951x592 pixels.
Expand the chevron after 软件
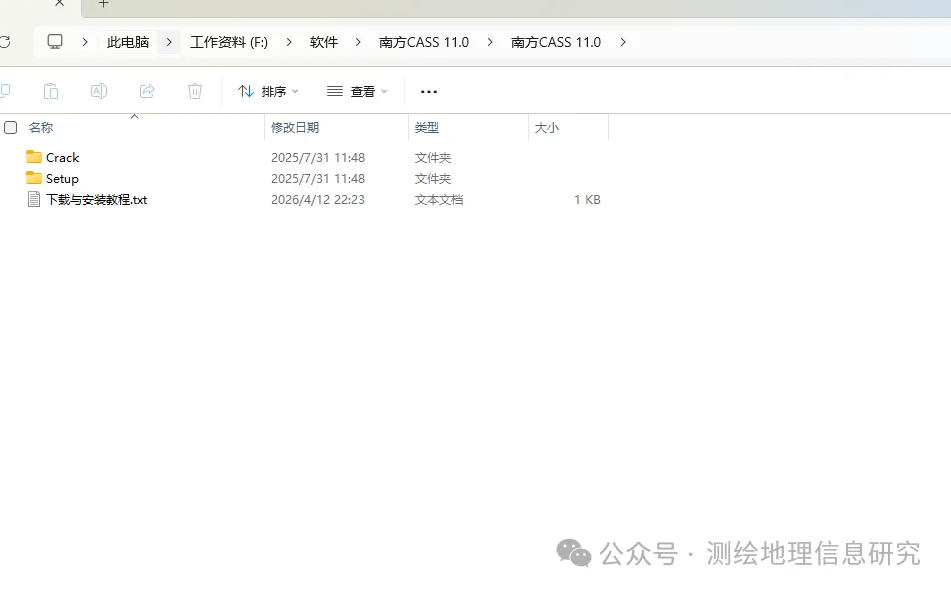coord(358,42)
